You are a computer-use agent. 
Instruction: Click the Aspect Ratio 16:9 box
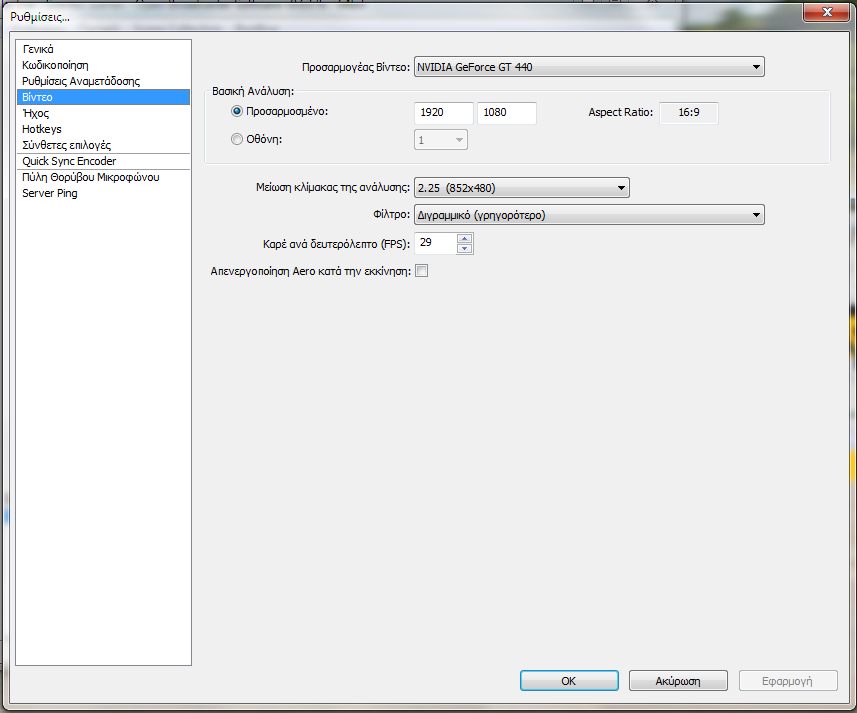pos(689,113)
